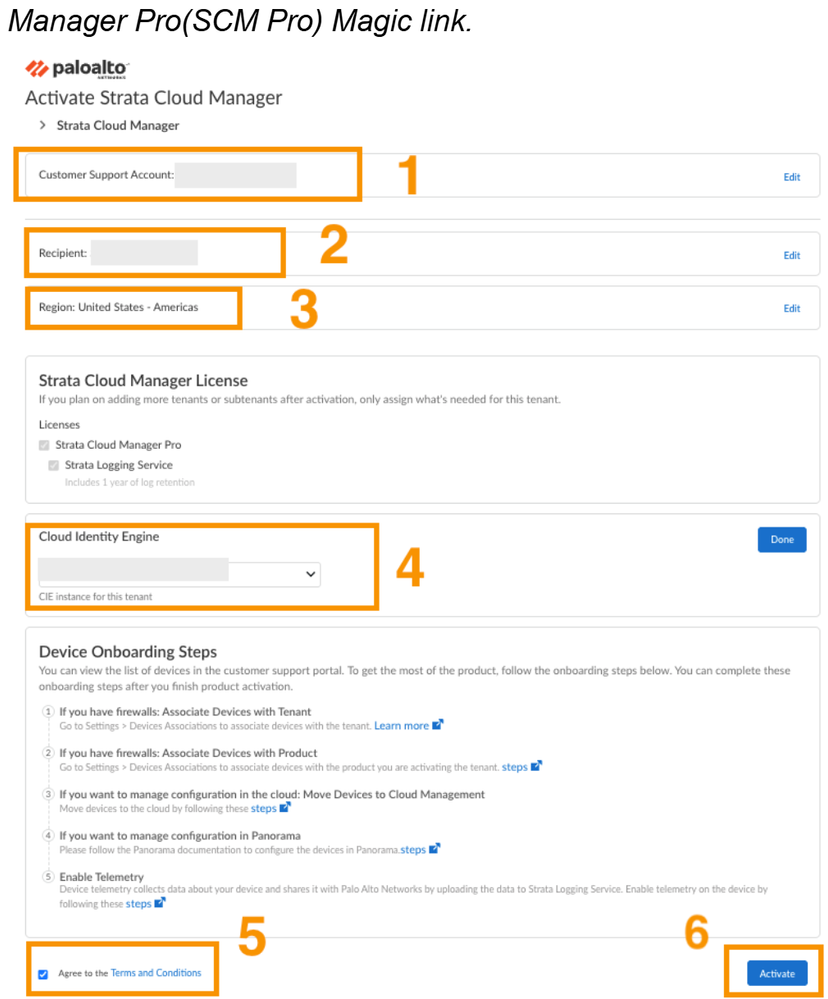Edit the Customer Support Account

tap(791, 177)
